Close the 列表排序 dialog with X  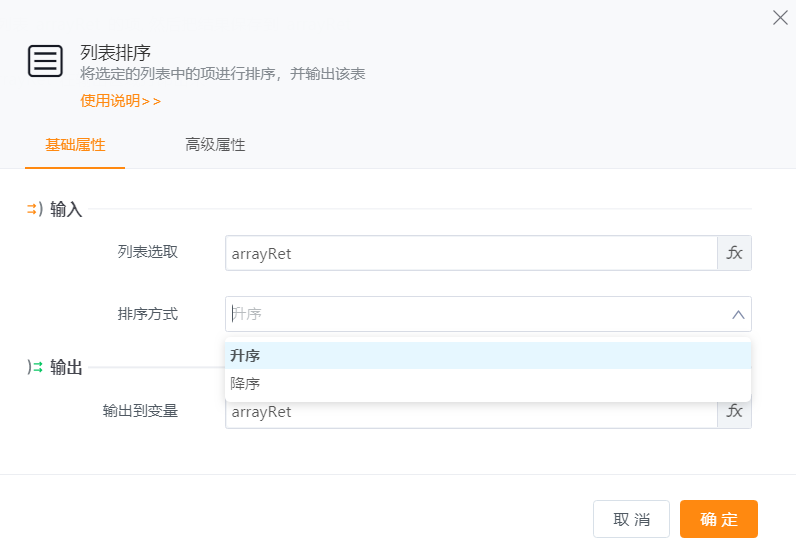point(780,18)
